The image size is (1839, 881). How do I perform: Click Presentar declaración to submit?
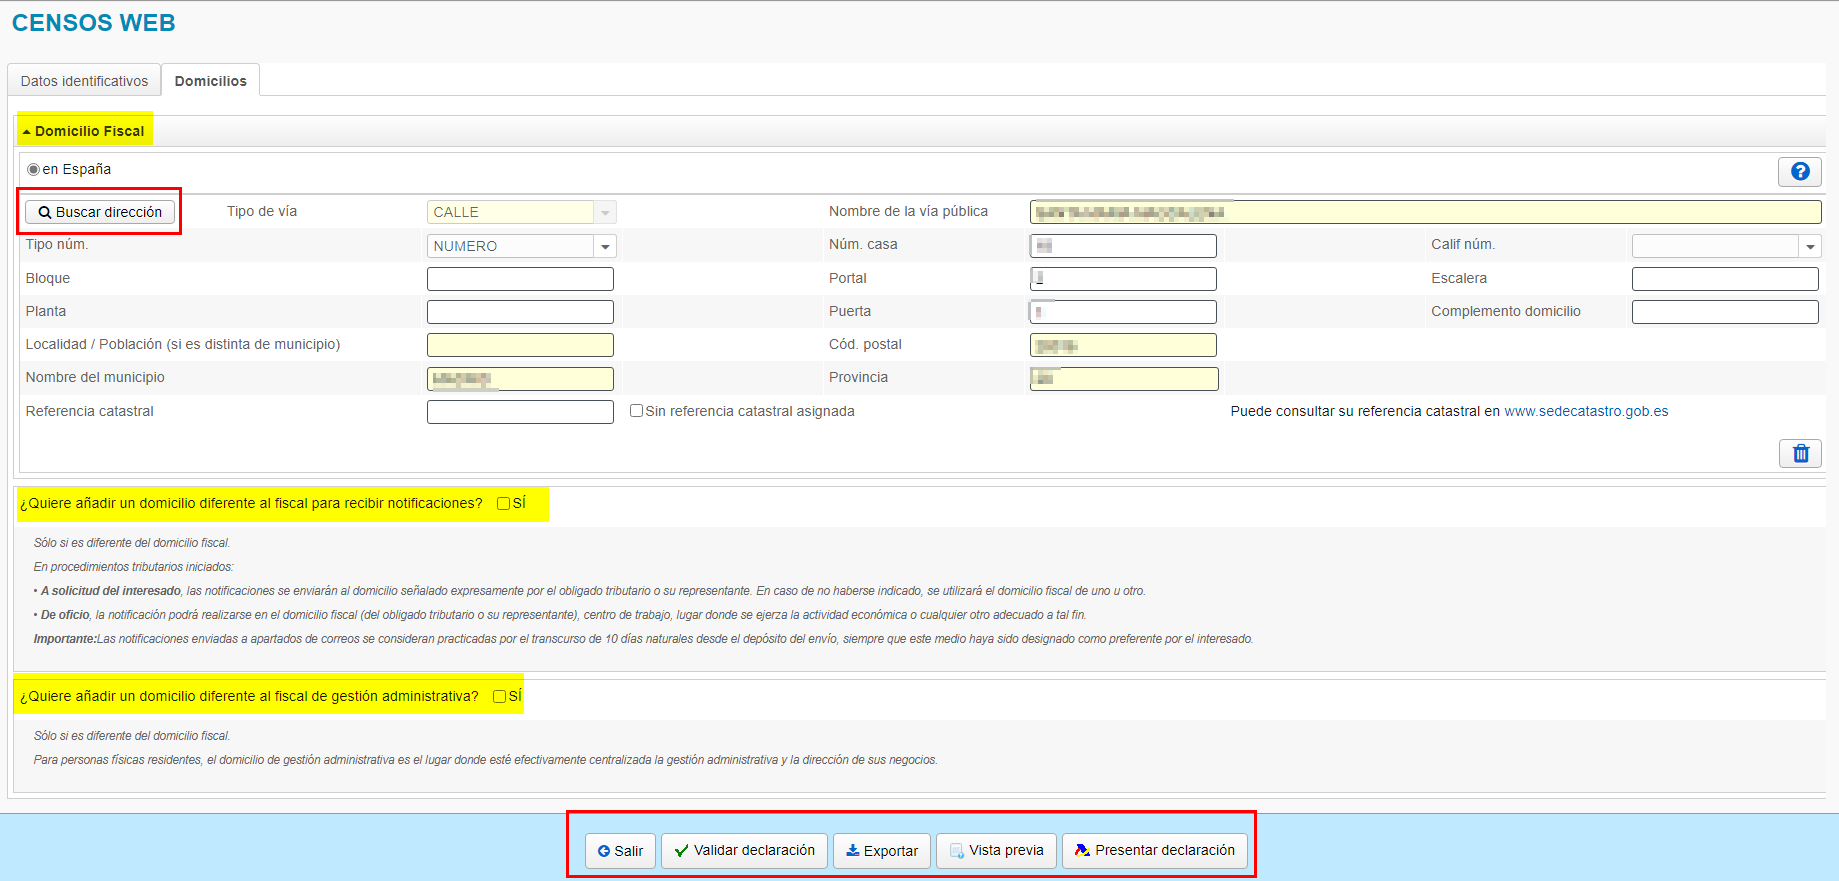coord(1154,850)
